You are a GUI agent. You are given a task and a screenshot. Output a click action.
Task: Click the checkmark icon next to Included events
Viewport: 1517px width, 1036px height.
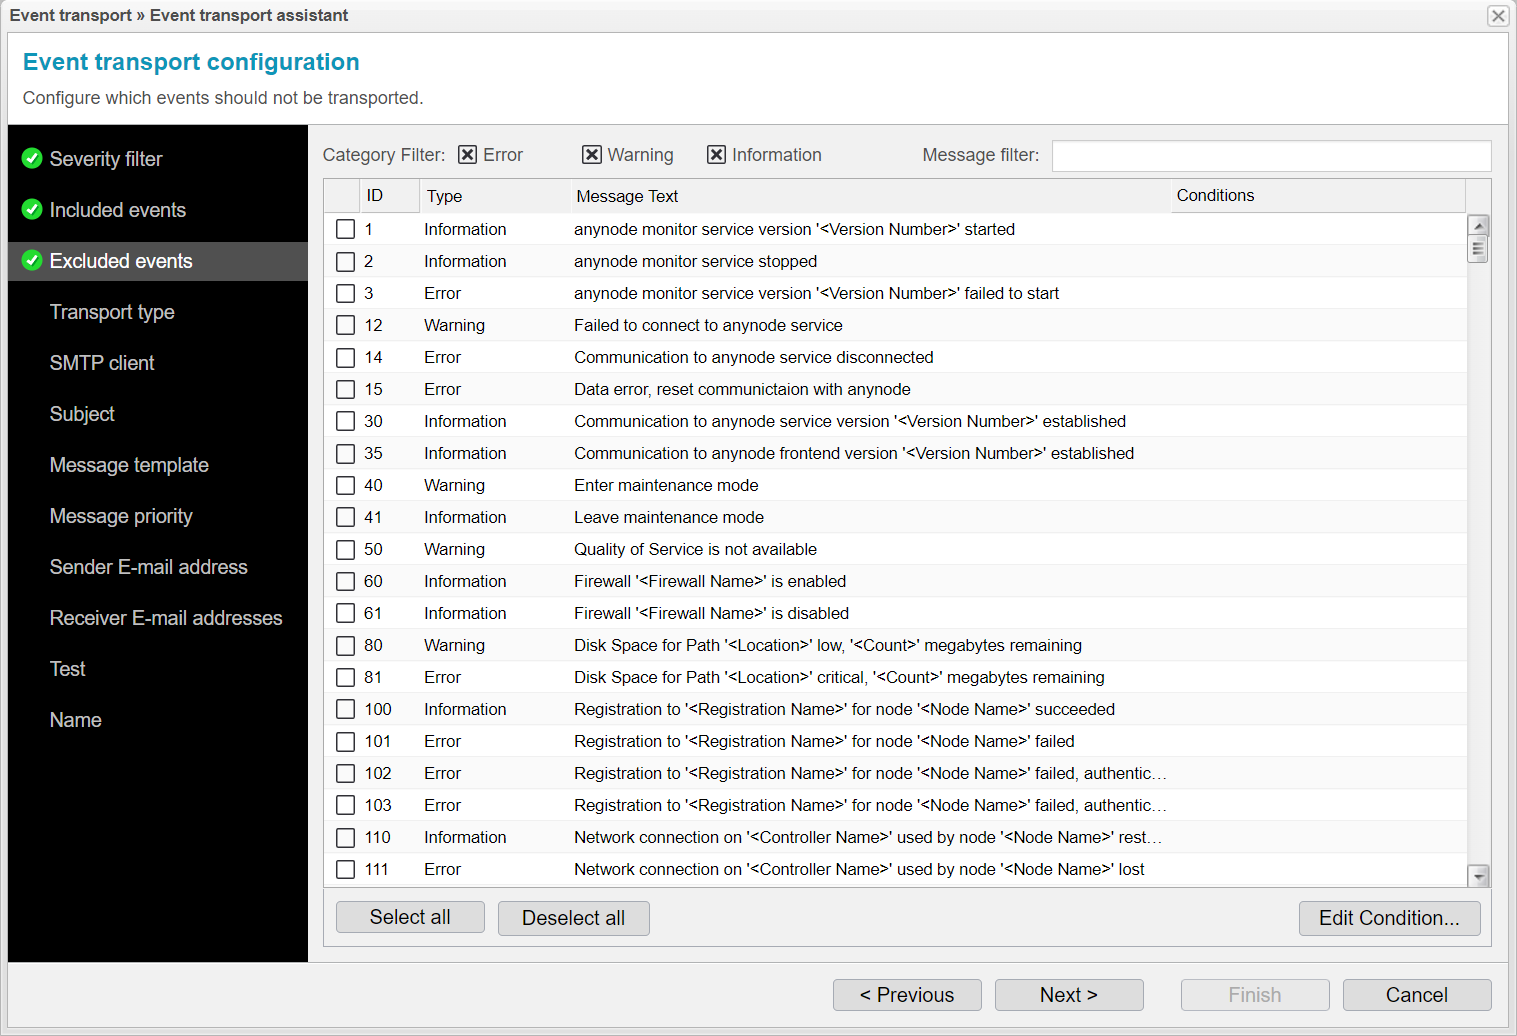click(x=31, y=210)
